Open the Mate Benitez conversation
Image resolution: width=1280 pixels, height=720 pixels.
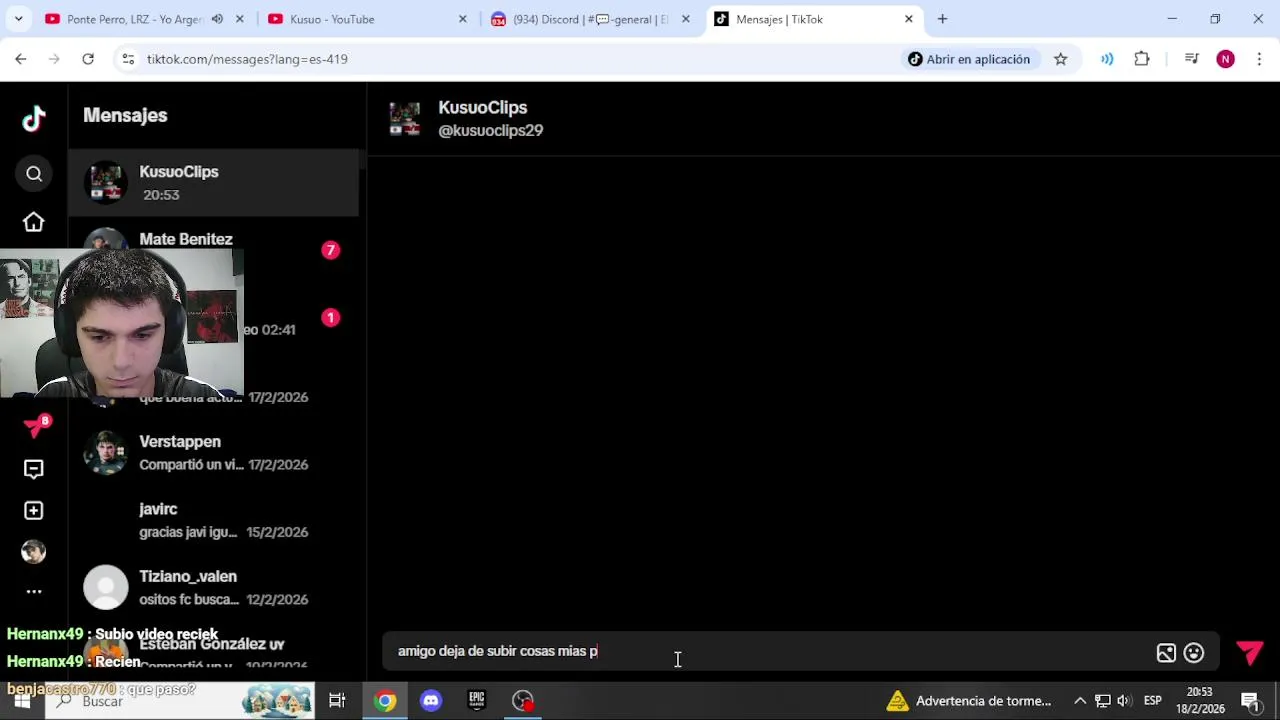point(213,250)
